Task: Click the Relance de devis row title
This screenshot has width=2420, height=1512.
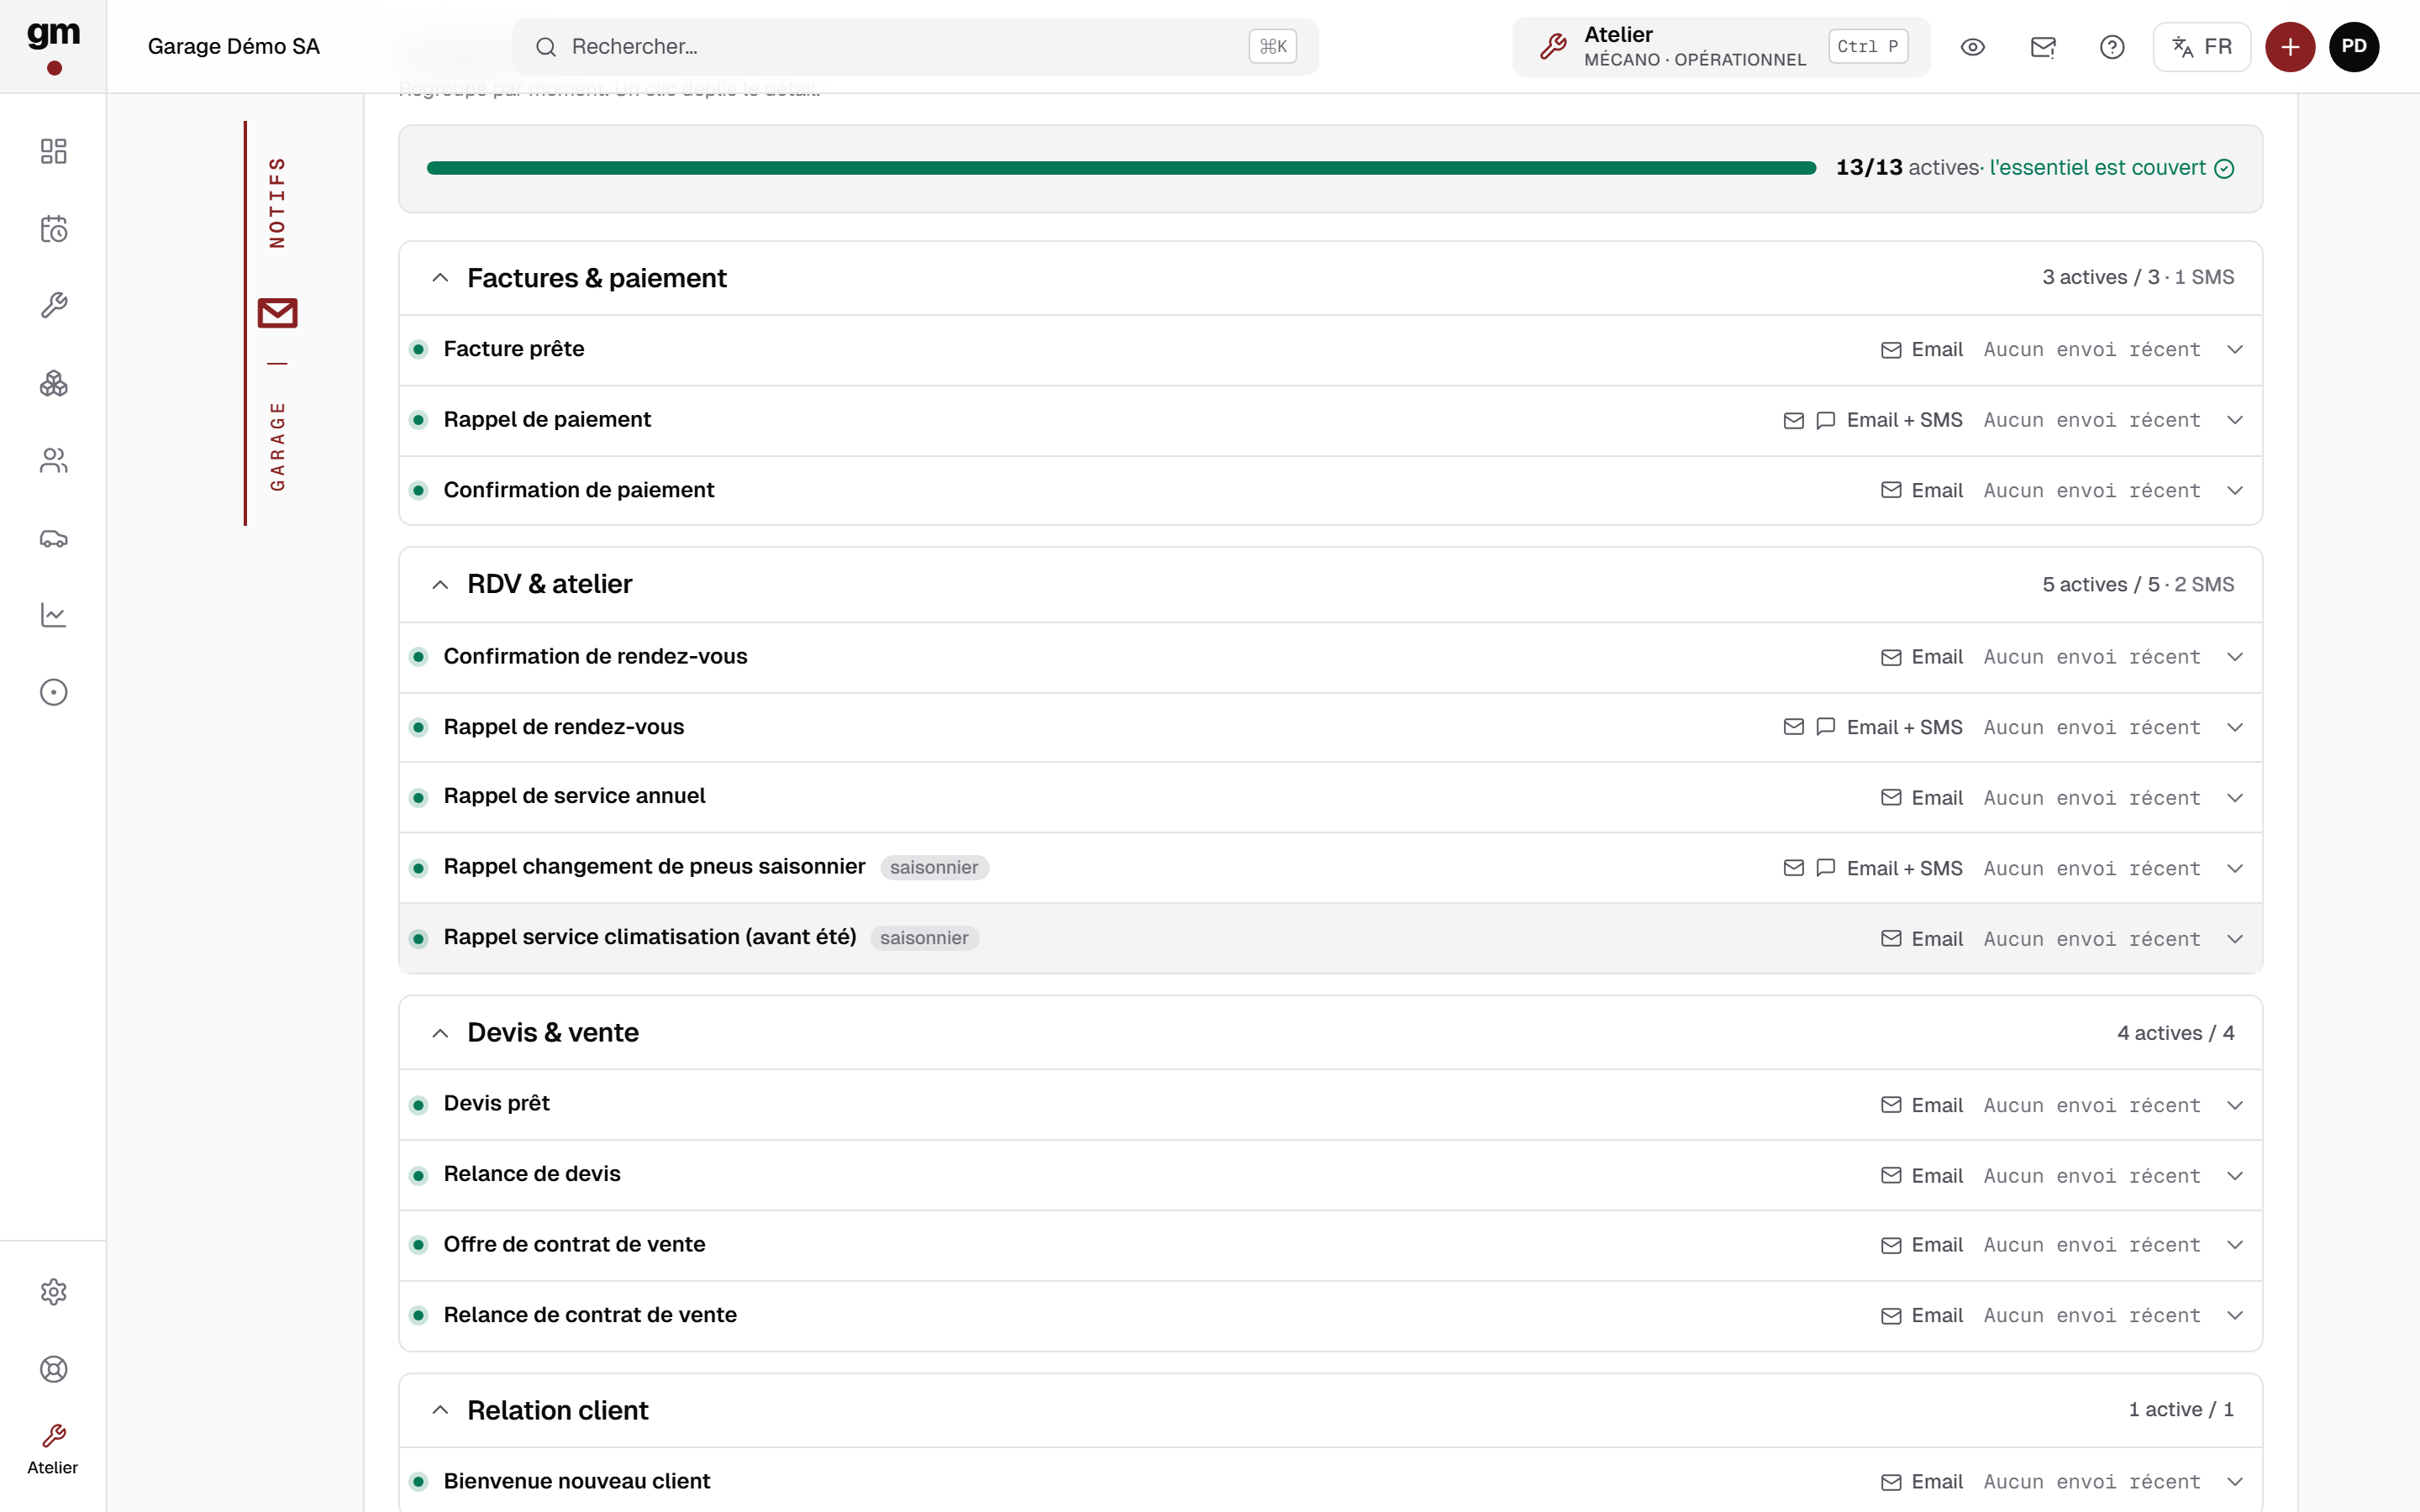Action: (x=532, y=1174)
